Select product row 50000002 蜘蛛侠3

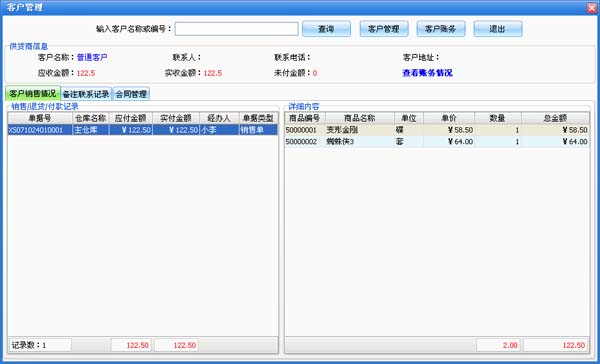click(x=437, y=142)
